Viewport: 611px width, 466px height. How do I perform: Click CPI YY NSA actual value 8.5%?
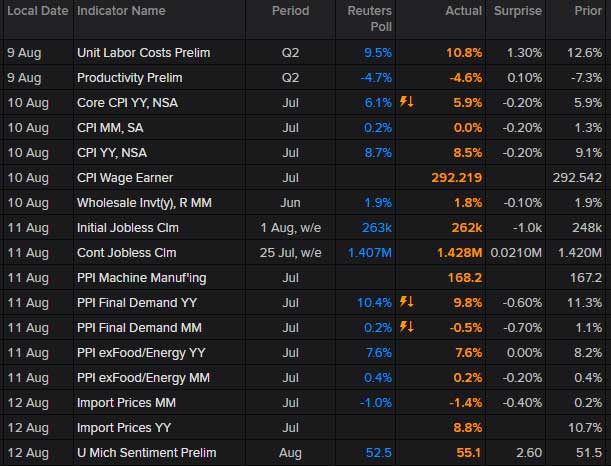tap(468, 153)
